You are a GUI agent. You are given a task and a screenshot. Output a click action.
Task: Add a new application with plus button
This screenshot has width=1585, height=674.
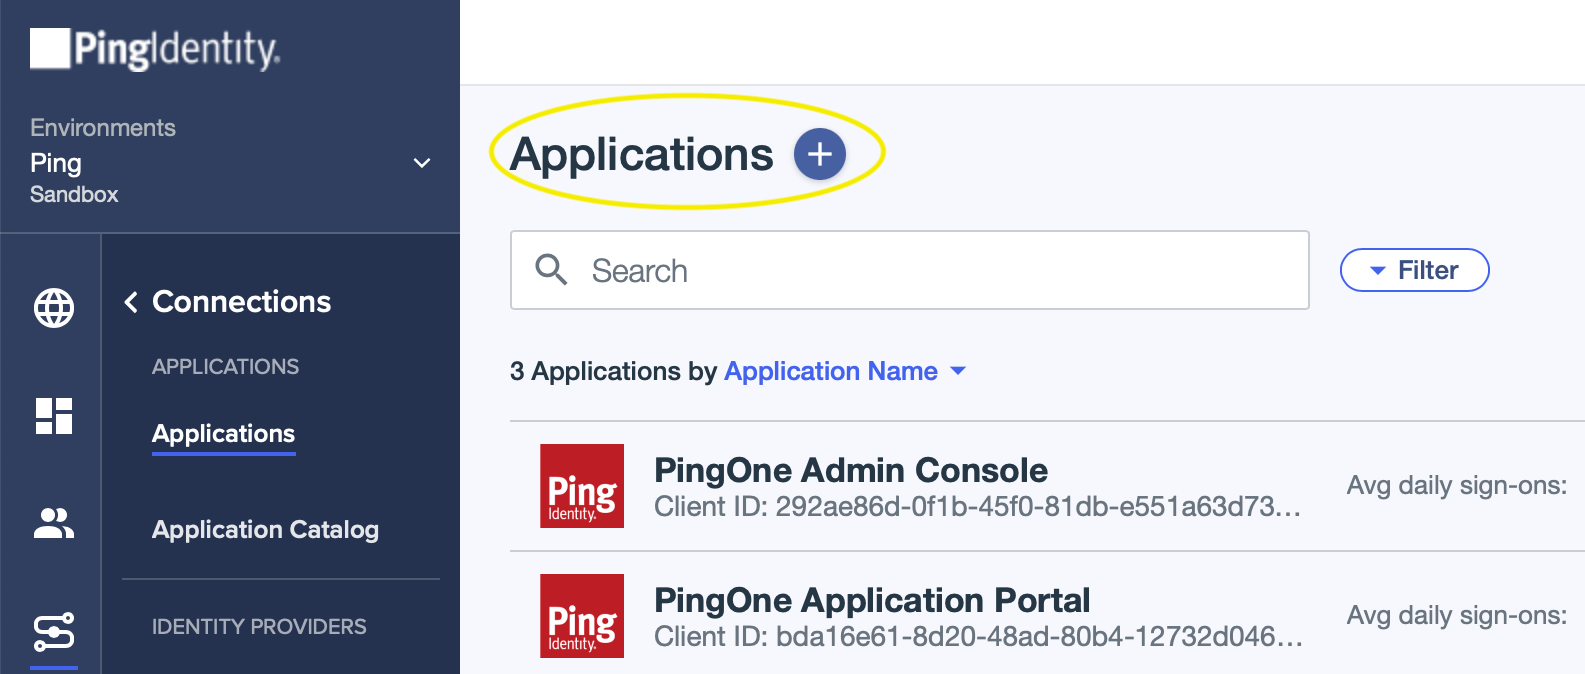click(x=819, y=154)
